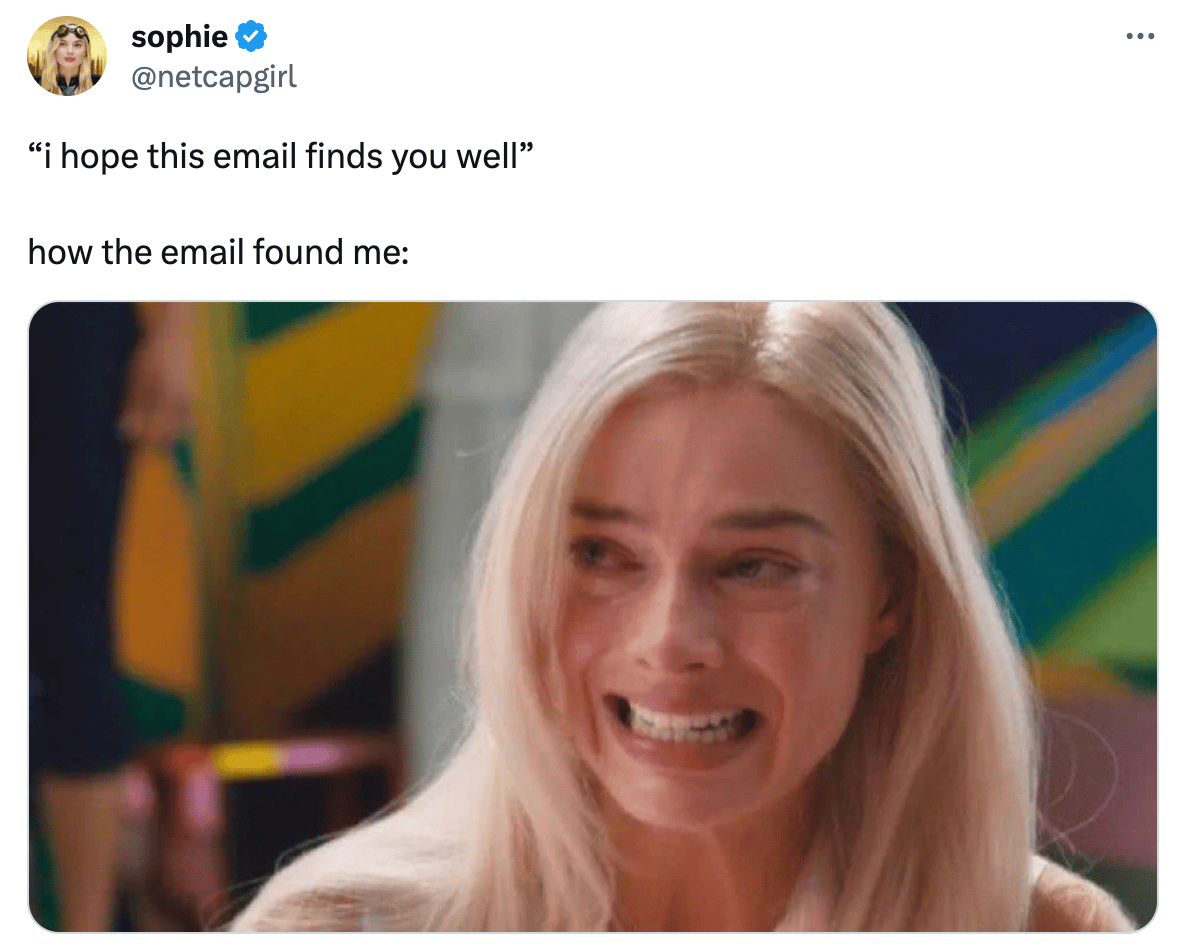
Task: Open the @netcapgirl handle link
Action: click(x=214, y=77)
